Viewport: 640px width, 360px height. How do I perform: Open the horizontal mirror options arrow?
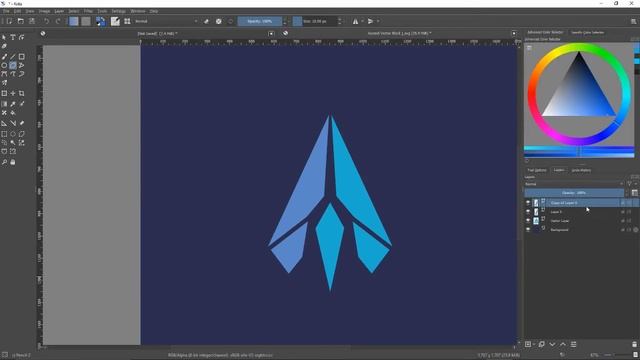coord(362,21)
